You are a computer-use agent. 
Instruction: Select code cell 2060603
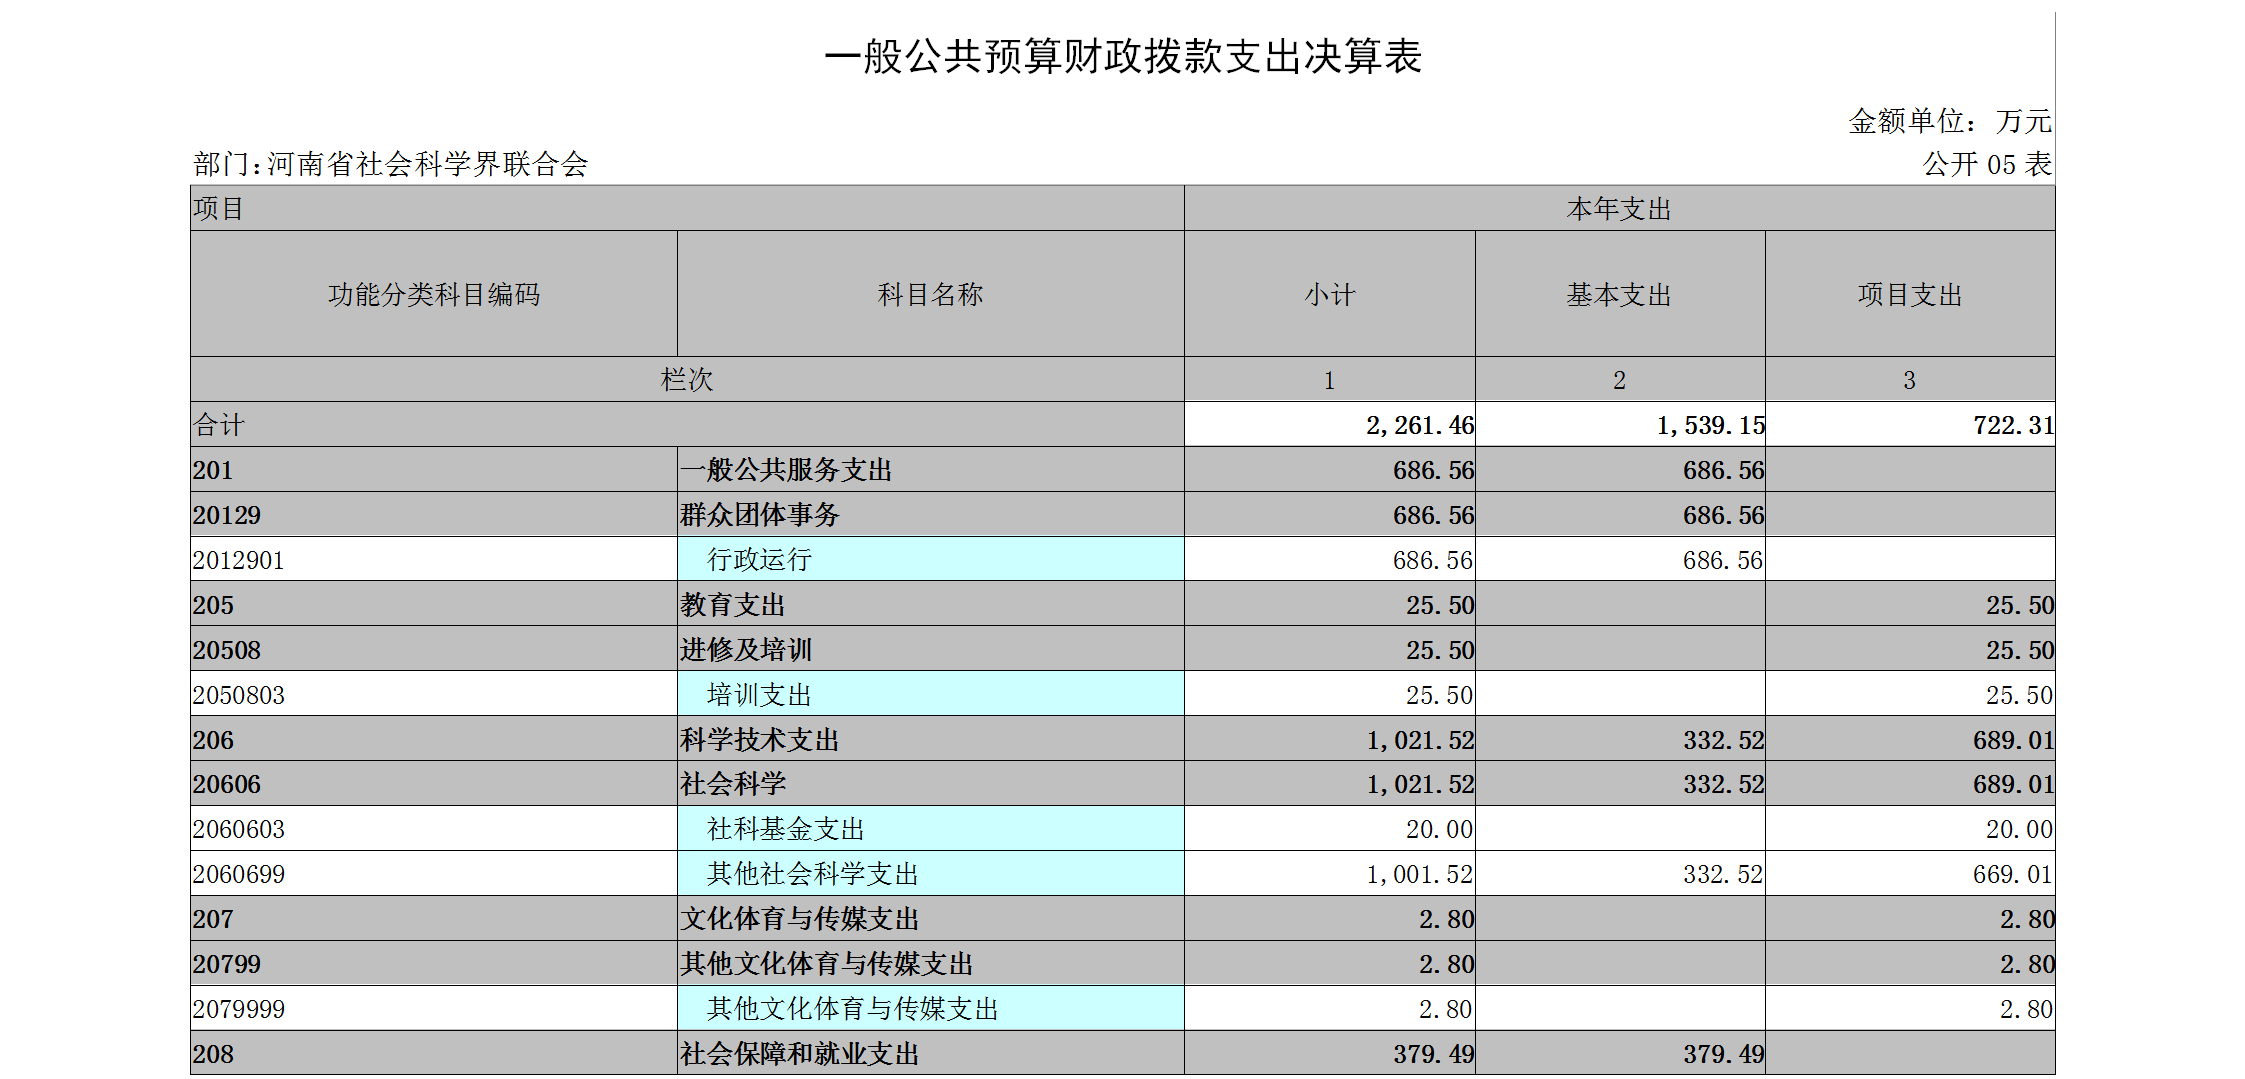pos(434,828)
